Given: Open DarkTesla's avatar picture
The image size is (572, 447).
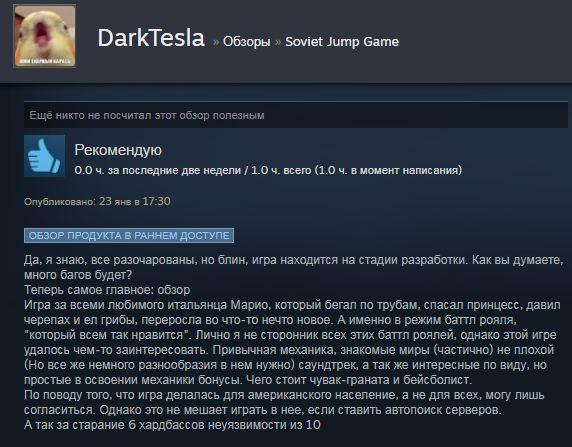Looking at the screenshot, I should point(45,36).
